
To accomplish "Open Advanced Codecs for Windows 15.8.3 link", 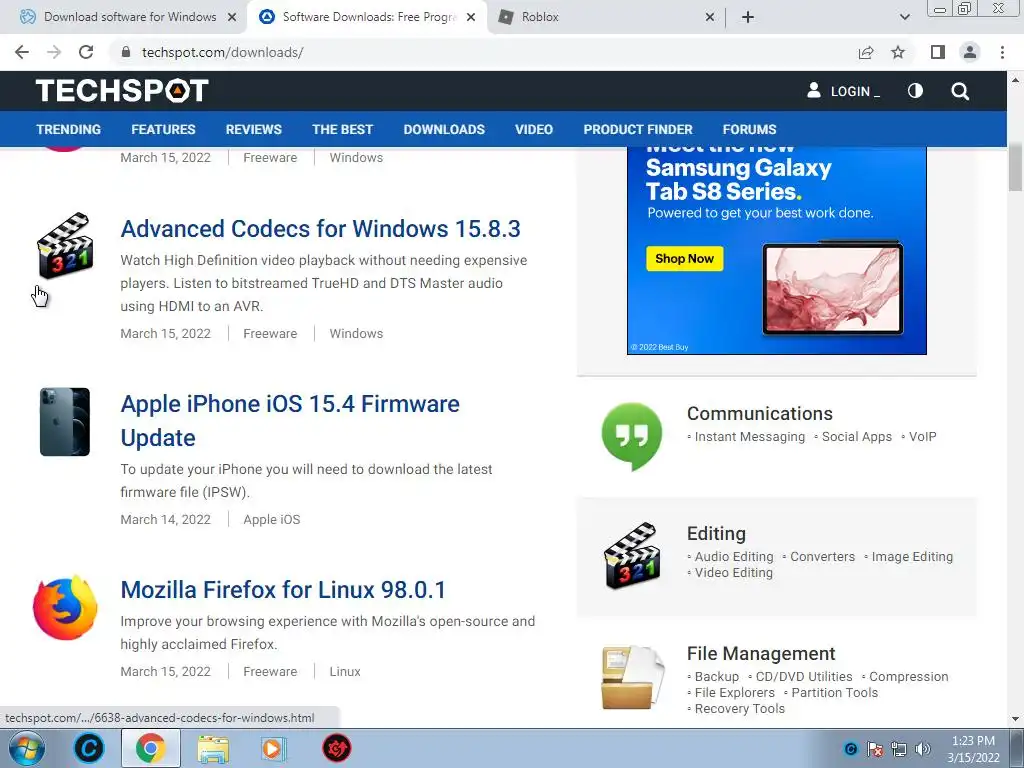I will pyautogui.click(x=321, y=229).
